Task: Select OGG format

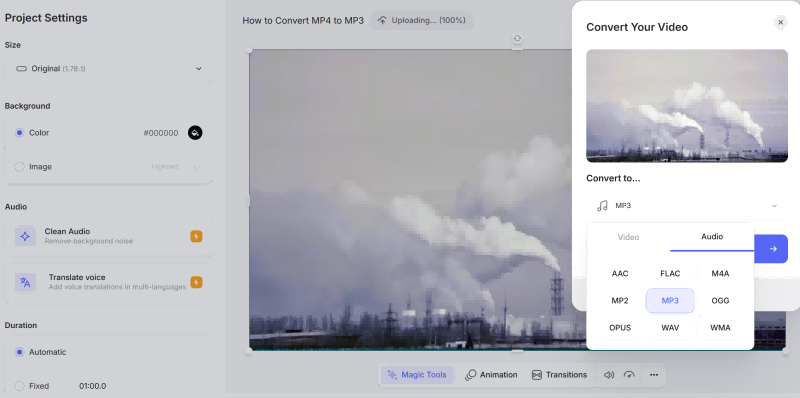Action: 720,301
